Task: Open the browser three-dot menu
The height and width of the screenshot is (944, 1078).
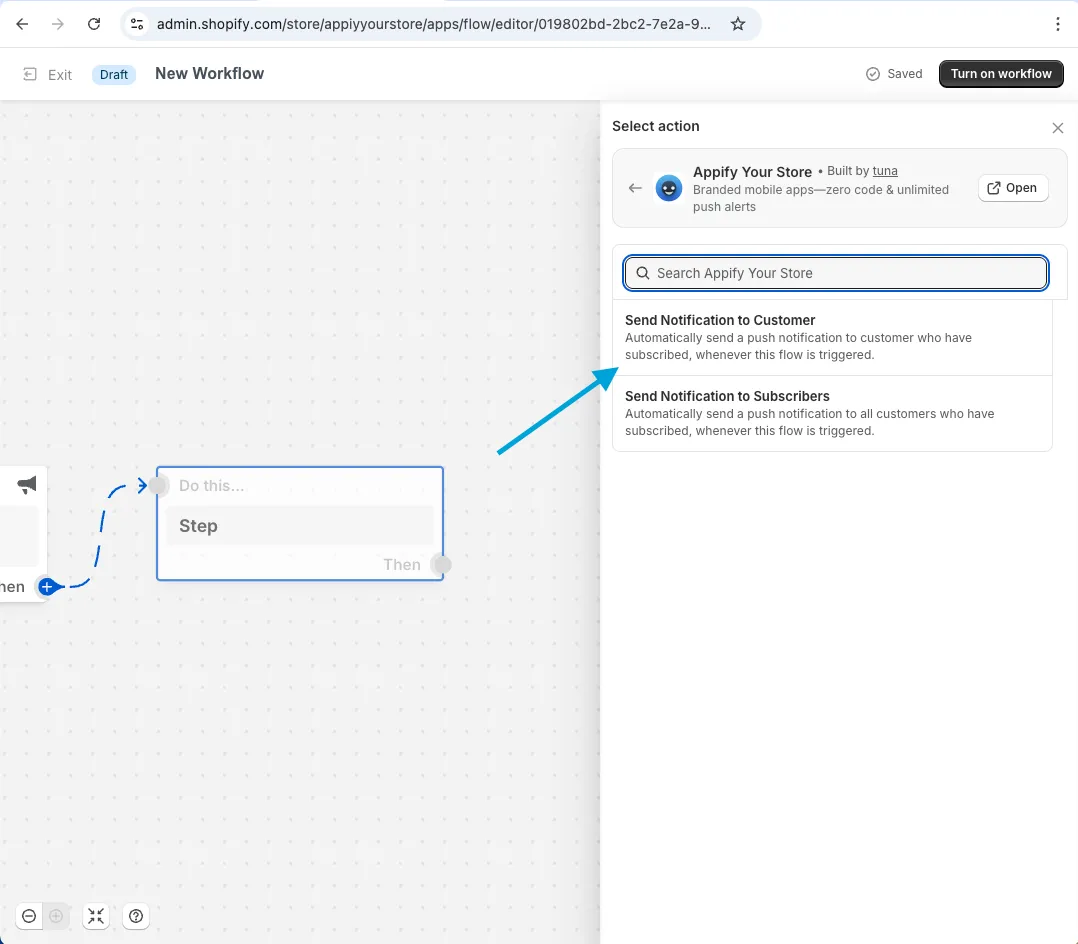Action: pyautogui.click(x=1057, y=24)
